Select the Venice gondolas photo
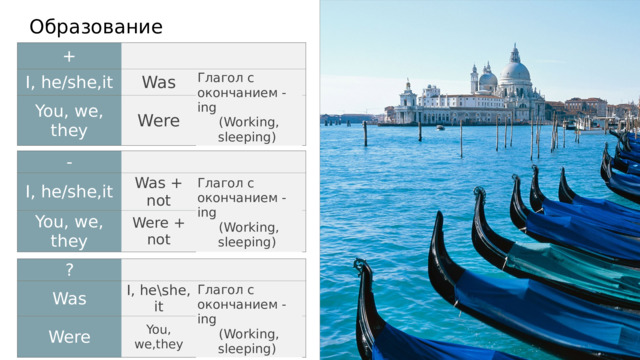 pyautogui.click(x=480, y=180)
